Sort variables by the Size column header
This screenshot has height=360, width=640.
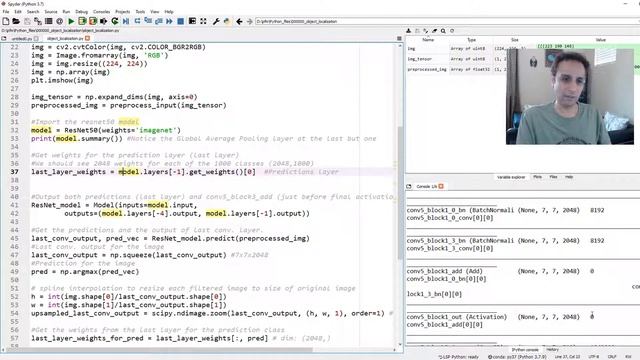(515, 40)
